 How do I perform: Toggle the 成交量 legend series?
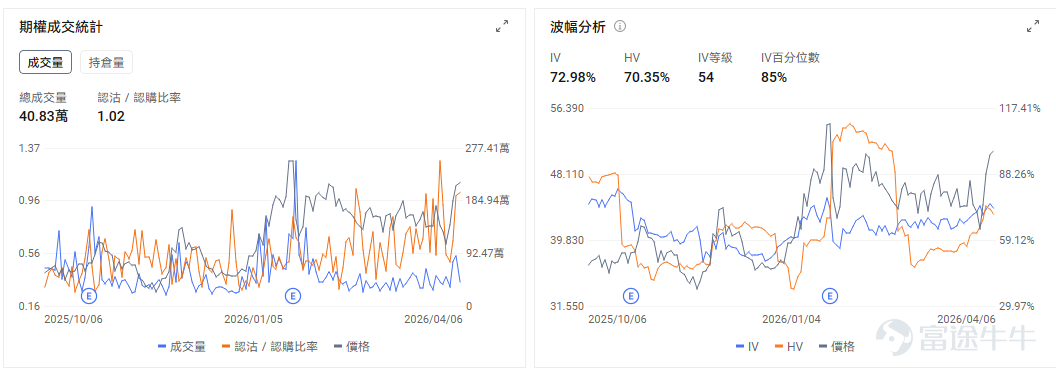[x=182, y=347]
